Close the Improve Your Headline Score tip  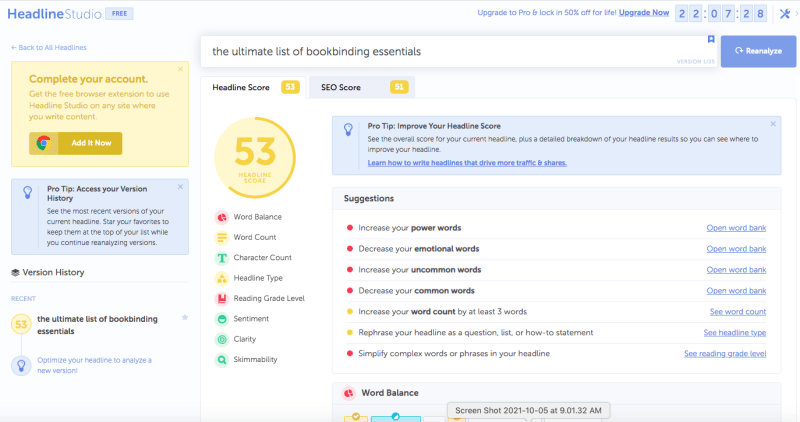pyautogui.click(x=772, y=124)
